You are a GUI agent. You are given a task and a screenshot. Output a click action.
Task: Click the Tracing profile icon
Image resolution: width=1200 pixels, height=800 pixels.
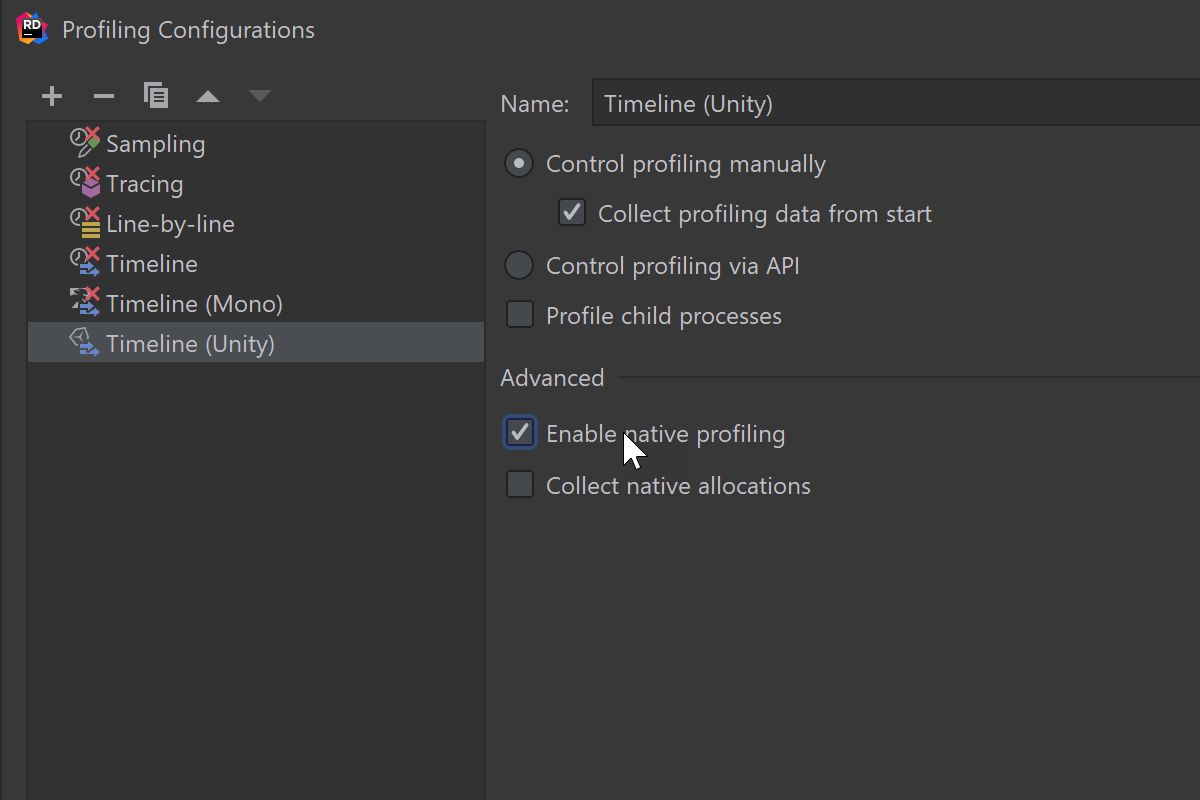85,182
